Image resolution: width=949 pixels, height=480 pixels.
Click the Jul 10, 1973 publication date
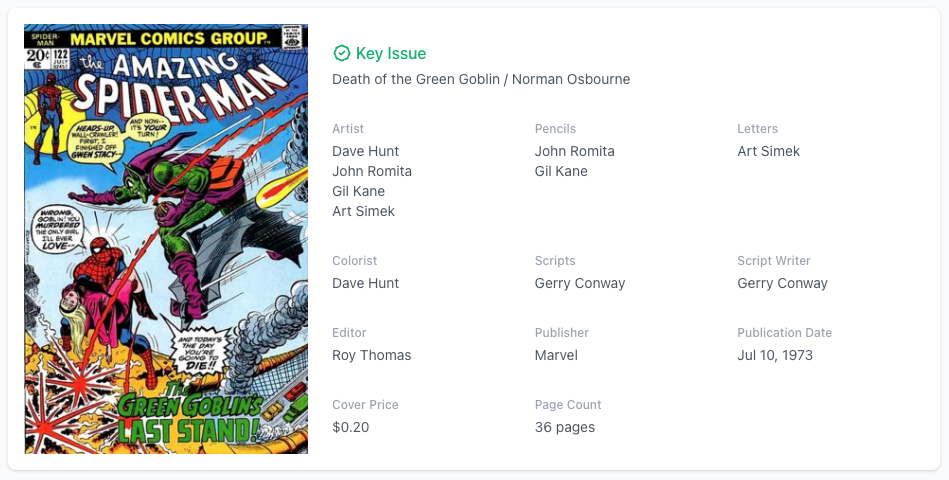775,355
